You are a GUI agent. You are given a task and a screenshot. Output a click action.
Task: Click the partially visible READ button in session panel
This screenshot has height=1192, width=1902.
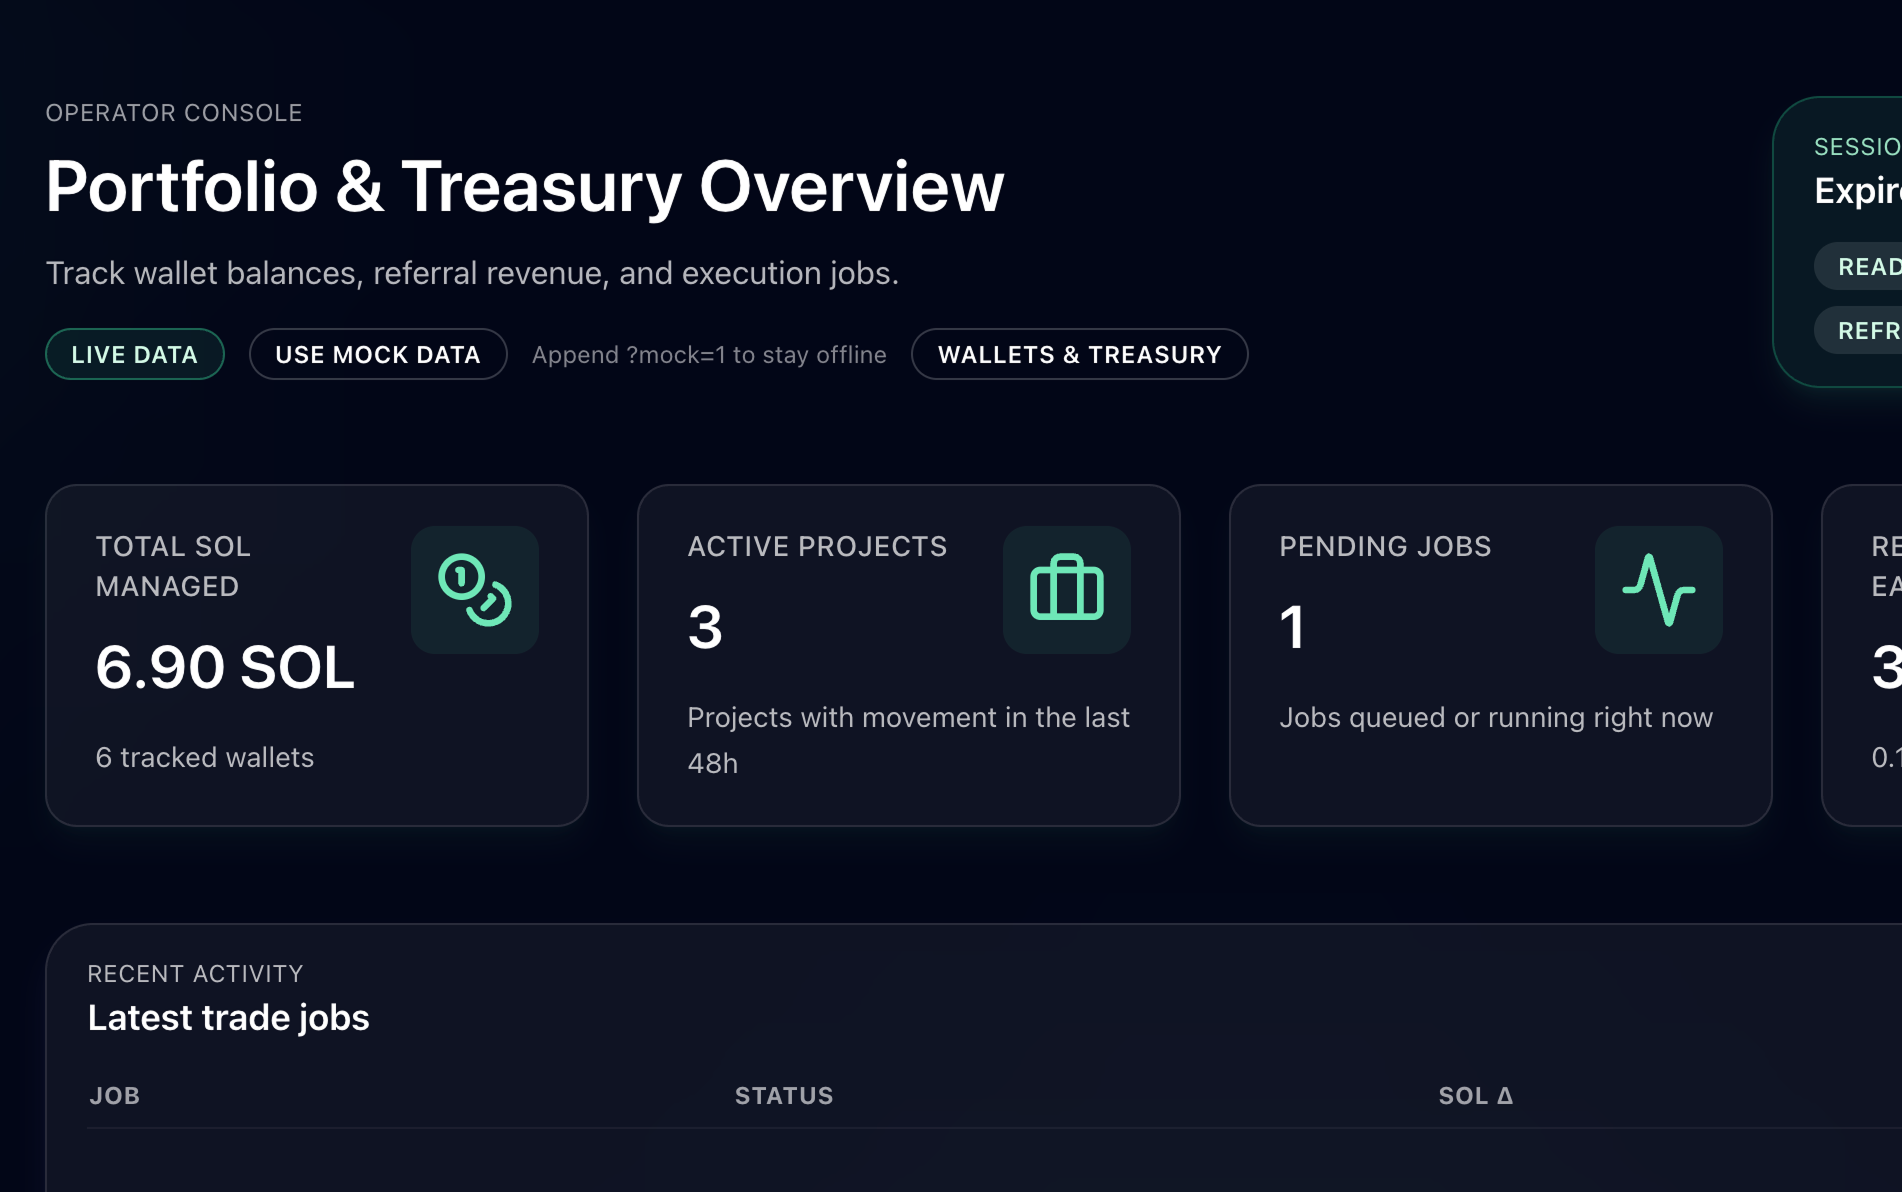(x=1860, y=266)
